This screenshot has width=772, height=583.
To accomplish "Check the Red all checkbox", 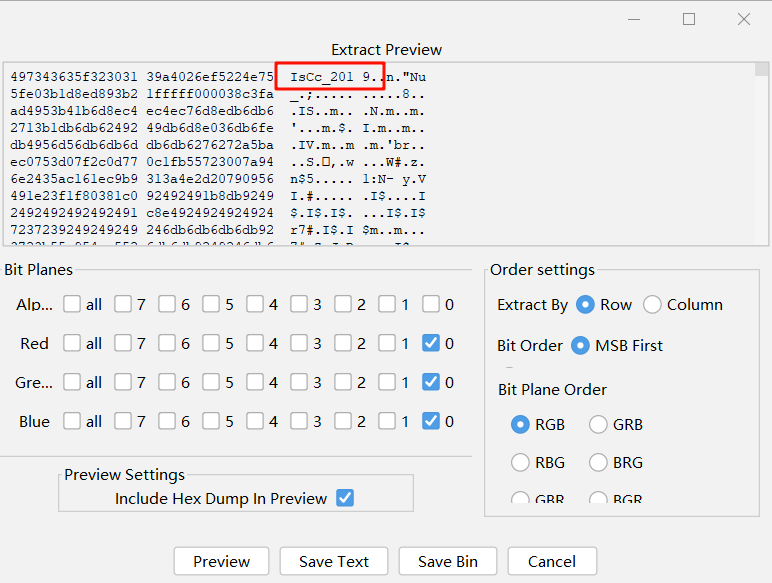I will point(72,343).
